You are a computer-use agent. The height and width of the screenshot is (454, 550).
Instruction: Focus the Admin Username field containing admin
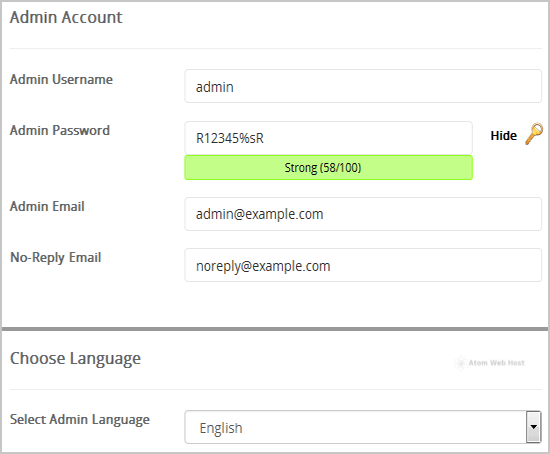click(363, 86)
